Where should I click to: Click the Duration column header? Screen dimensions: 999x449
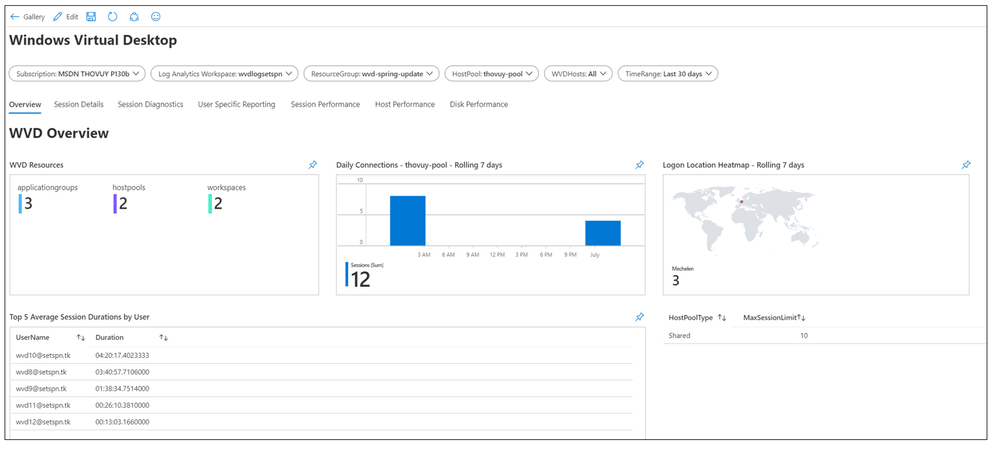110,338
